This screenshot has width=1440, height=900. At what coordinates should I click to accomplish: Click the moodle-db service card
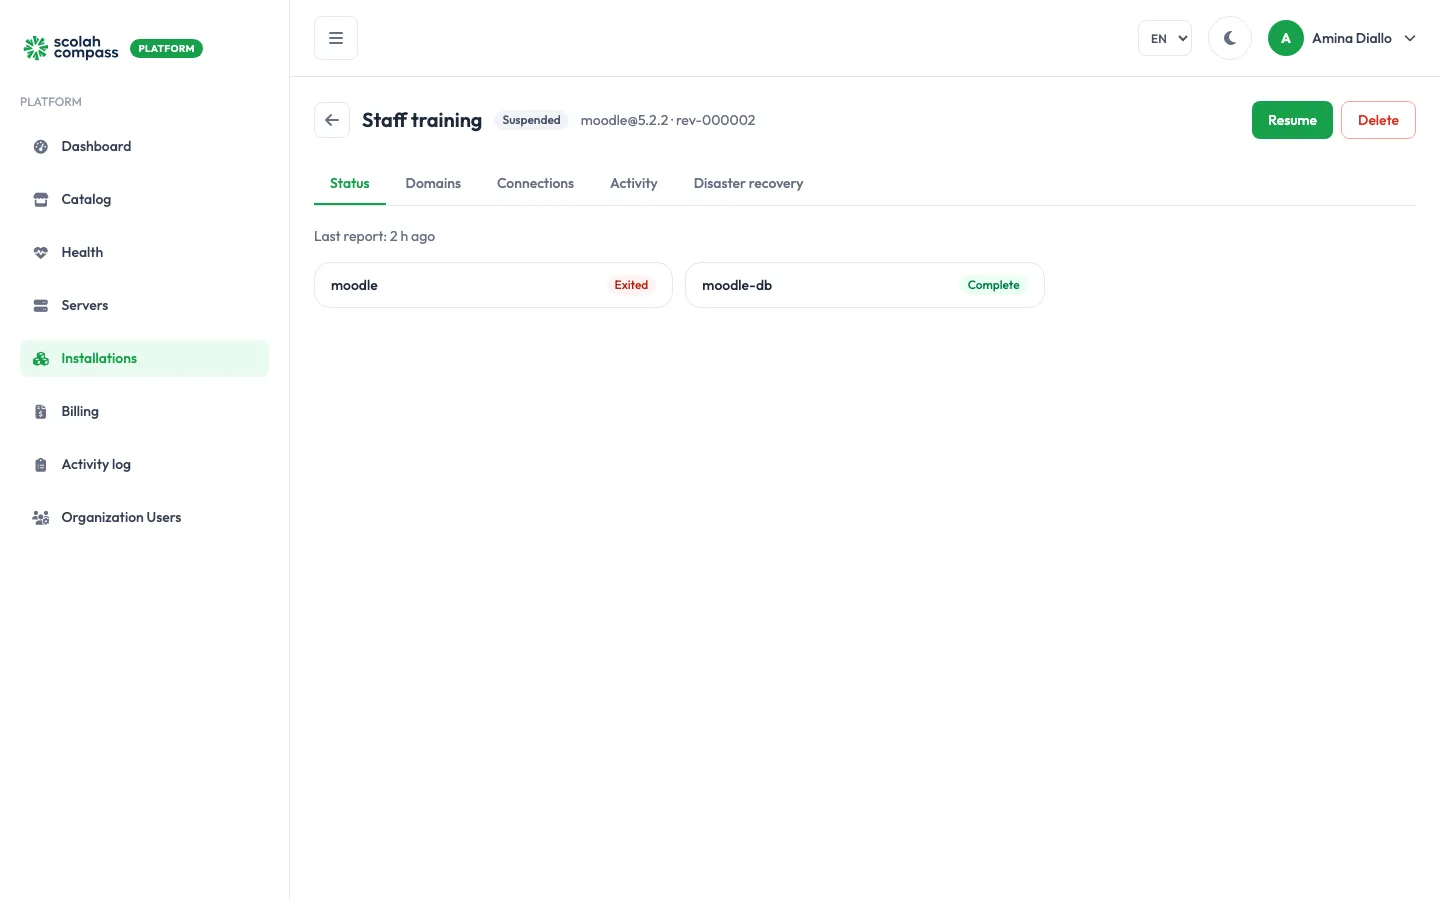[865, 285]
